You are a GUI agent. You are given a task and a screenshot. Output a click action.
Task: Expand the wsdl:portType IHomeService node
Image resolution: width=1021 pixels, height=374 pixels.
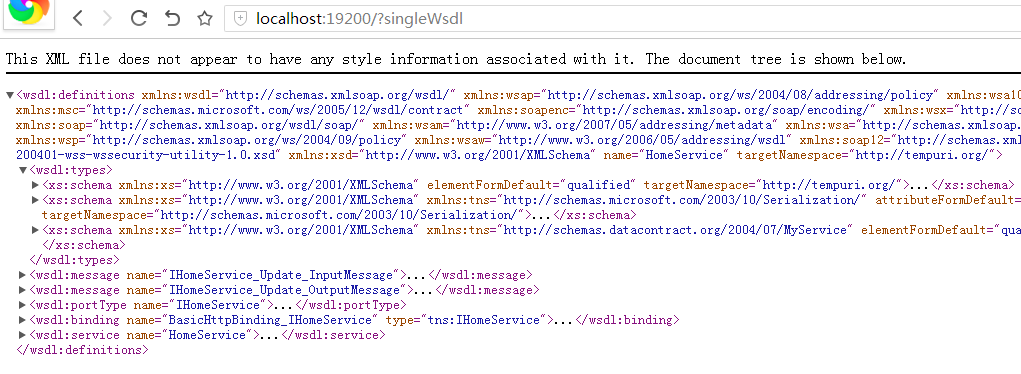pyautogui.click(x=23, y=305)
